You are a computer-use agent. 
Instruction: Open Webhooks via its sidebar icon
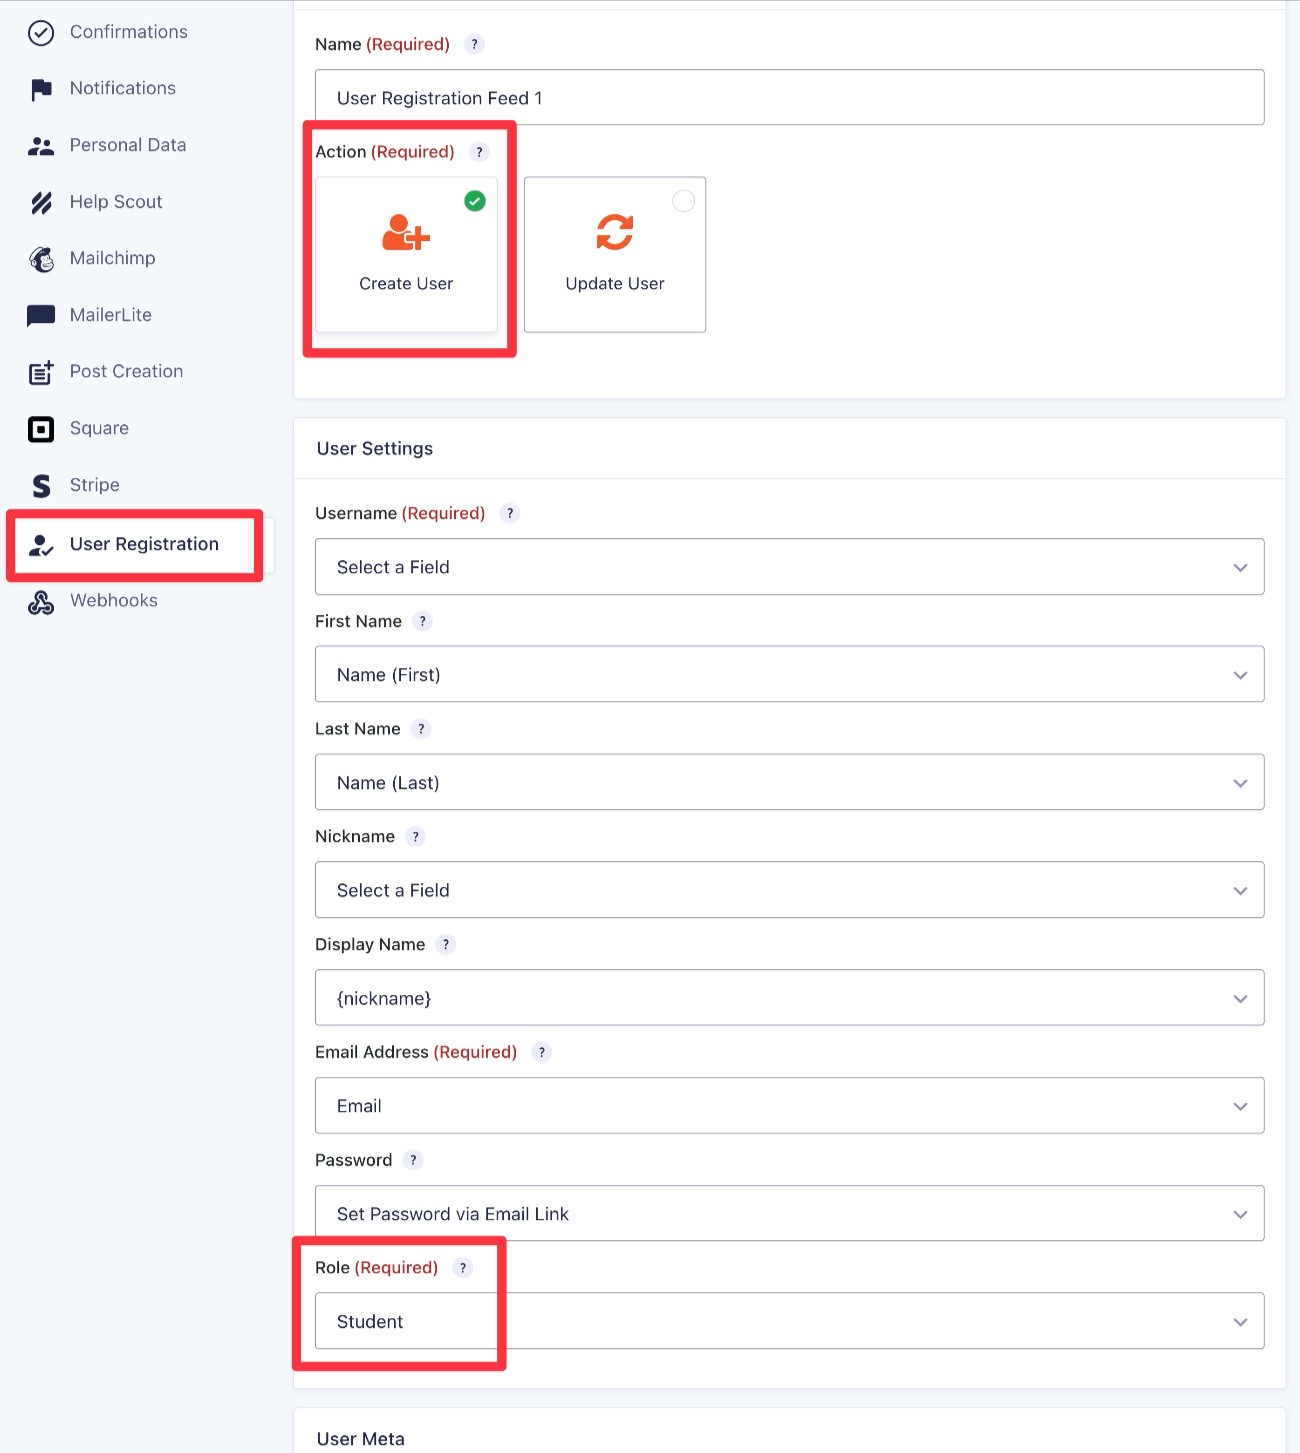[x=41, y=601]
